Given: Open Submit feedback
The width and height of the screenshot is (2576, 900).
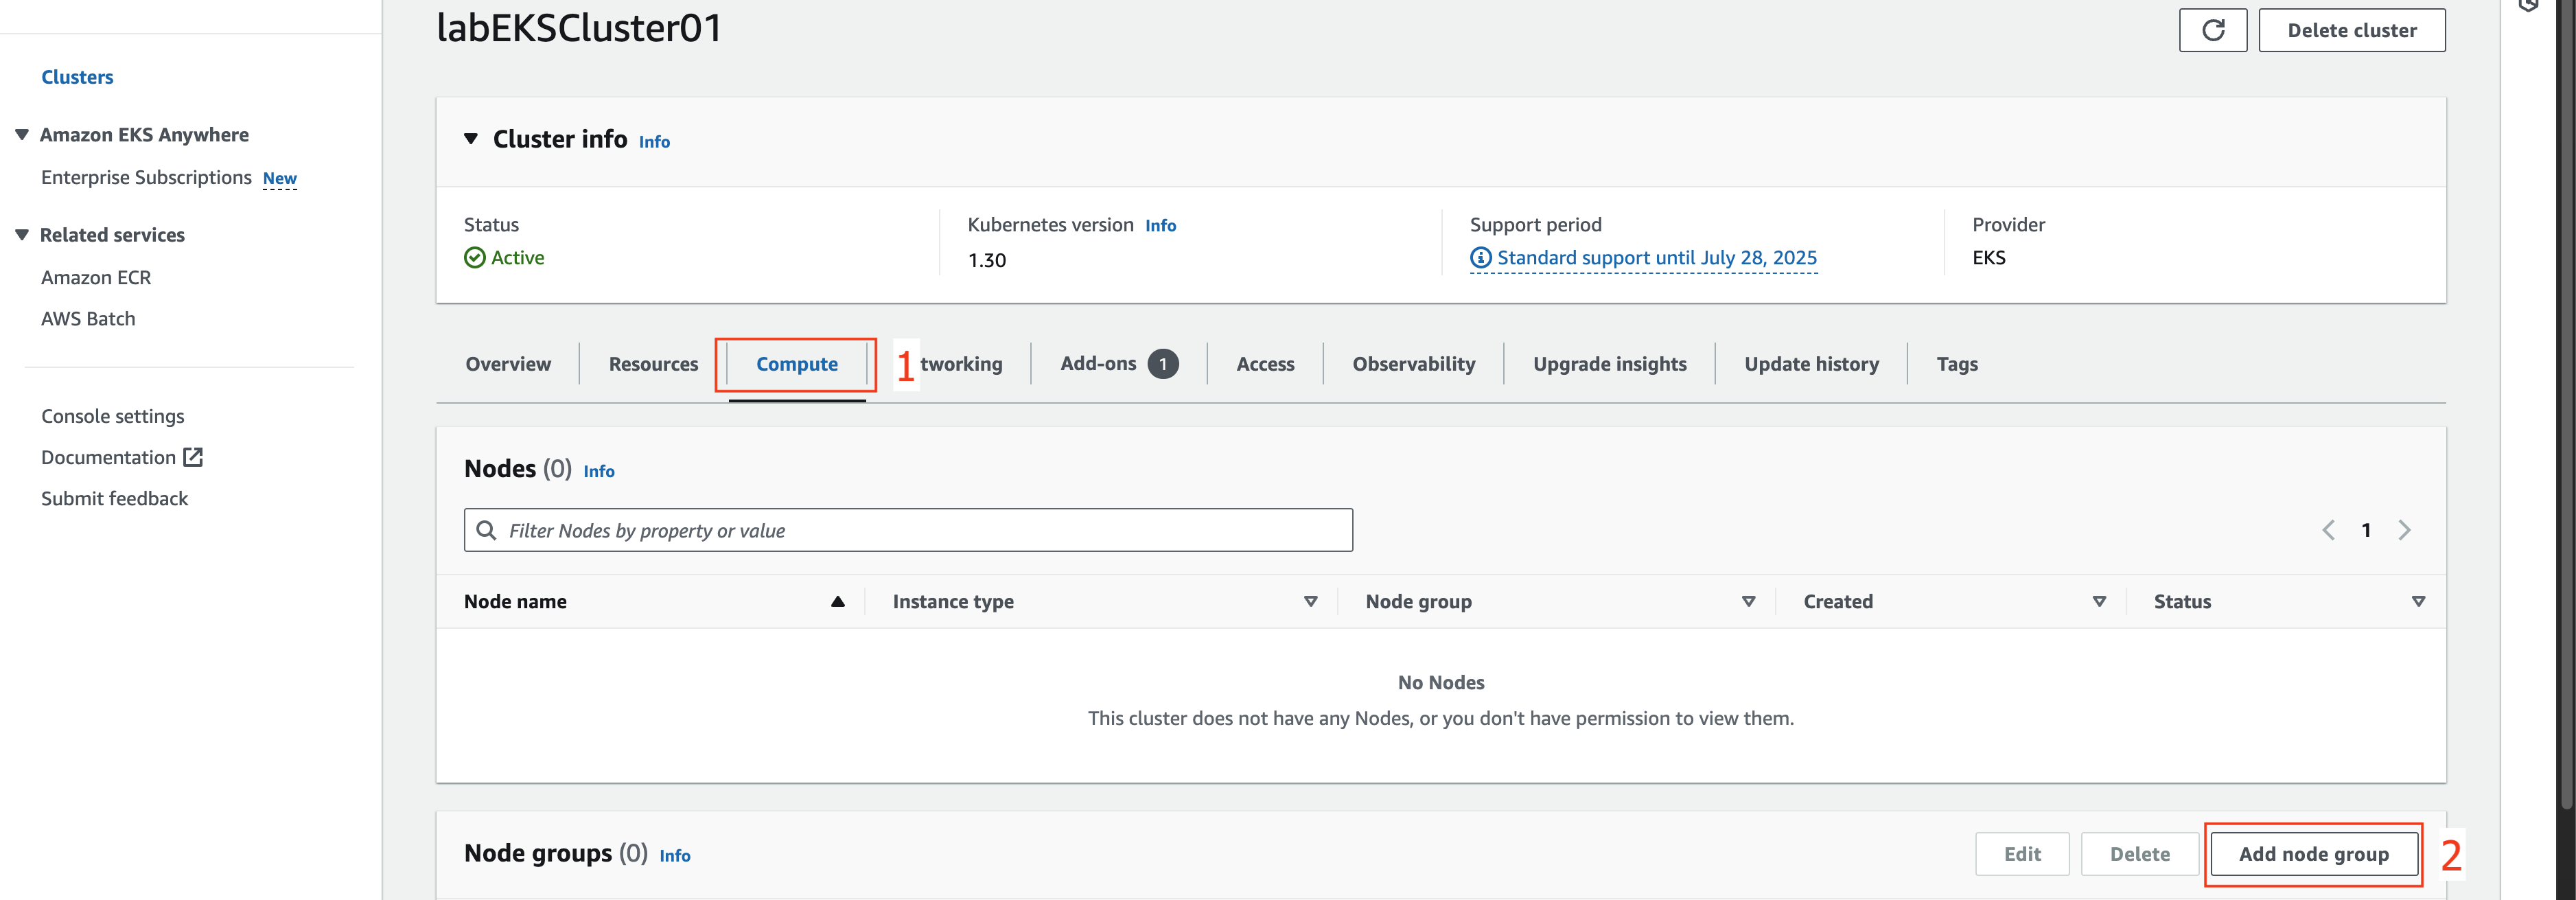Looking at the screenshot, I should pos(114,498).
